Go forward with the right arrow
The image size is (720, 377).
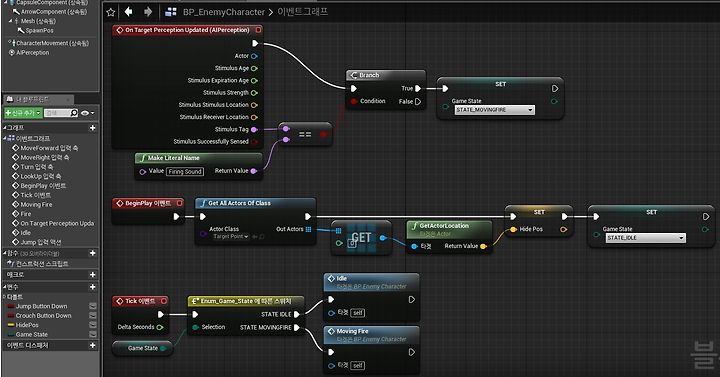[x=148, y=12]
